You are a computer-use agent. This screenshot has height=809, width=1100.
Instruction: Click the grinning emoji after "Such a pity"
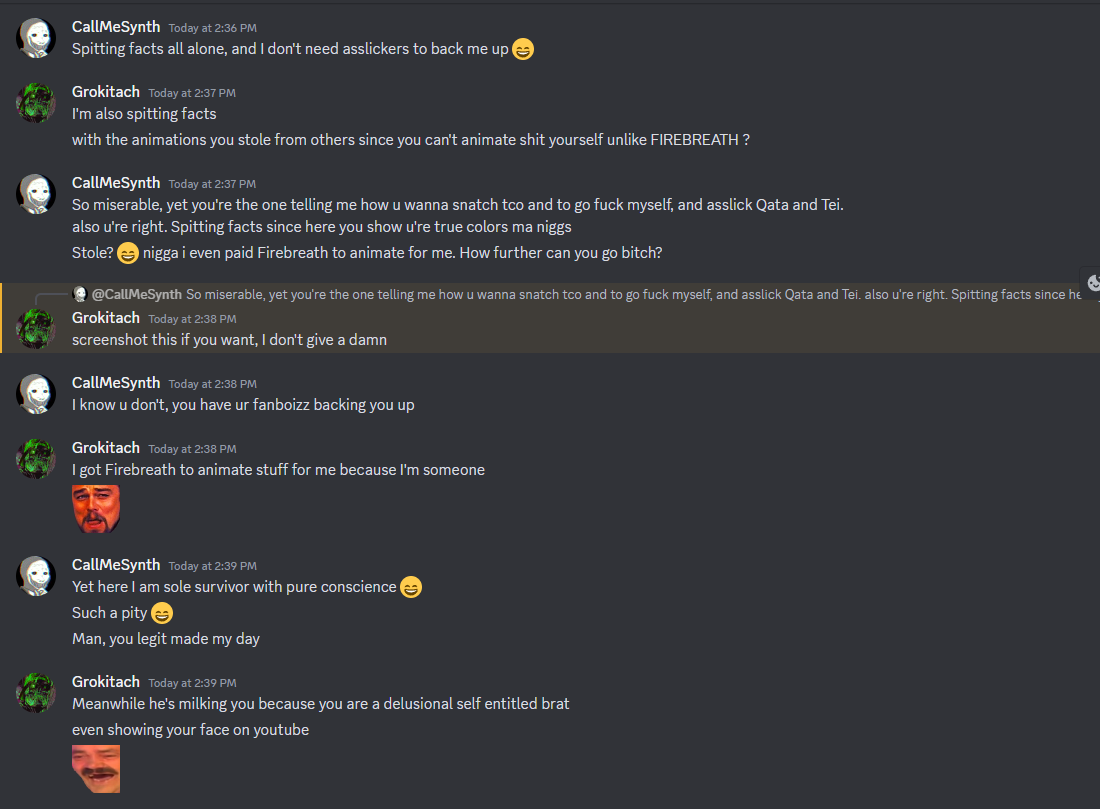(x=162, y=613)
